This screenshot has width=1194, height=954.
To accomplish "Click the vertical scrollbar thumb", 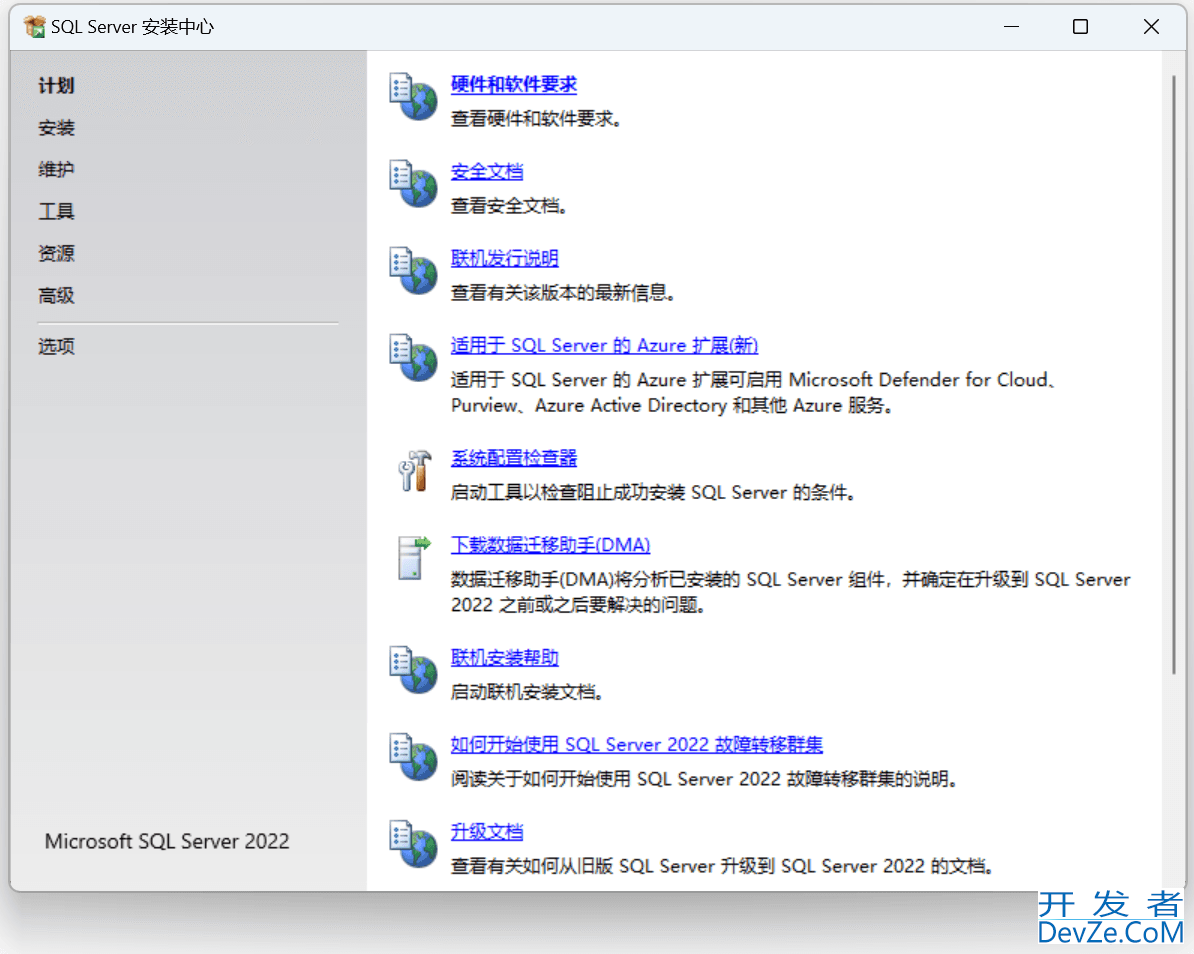I will 1173,374.
